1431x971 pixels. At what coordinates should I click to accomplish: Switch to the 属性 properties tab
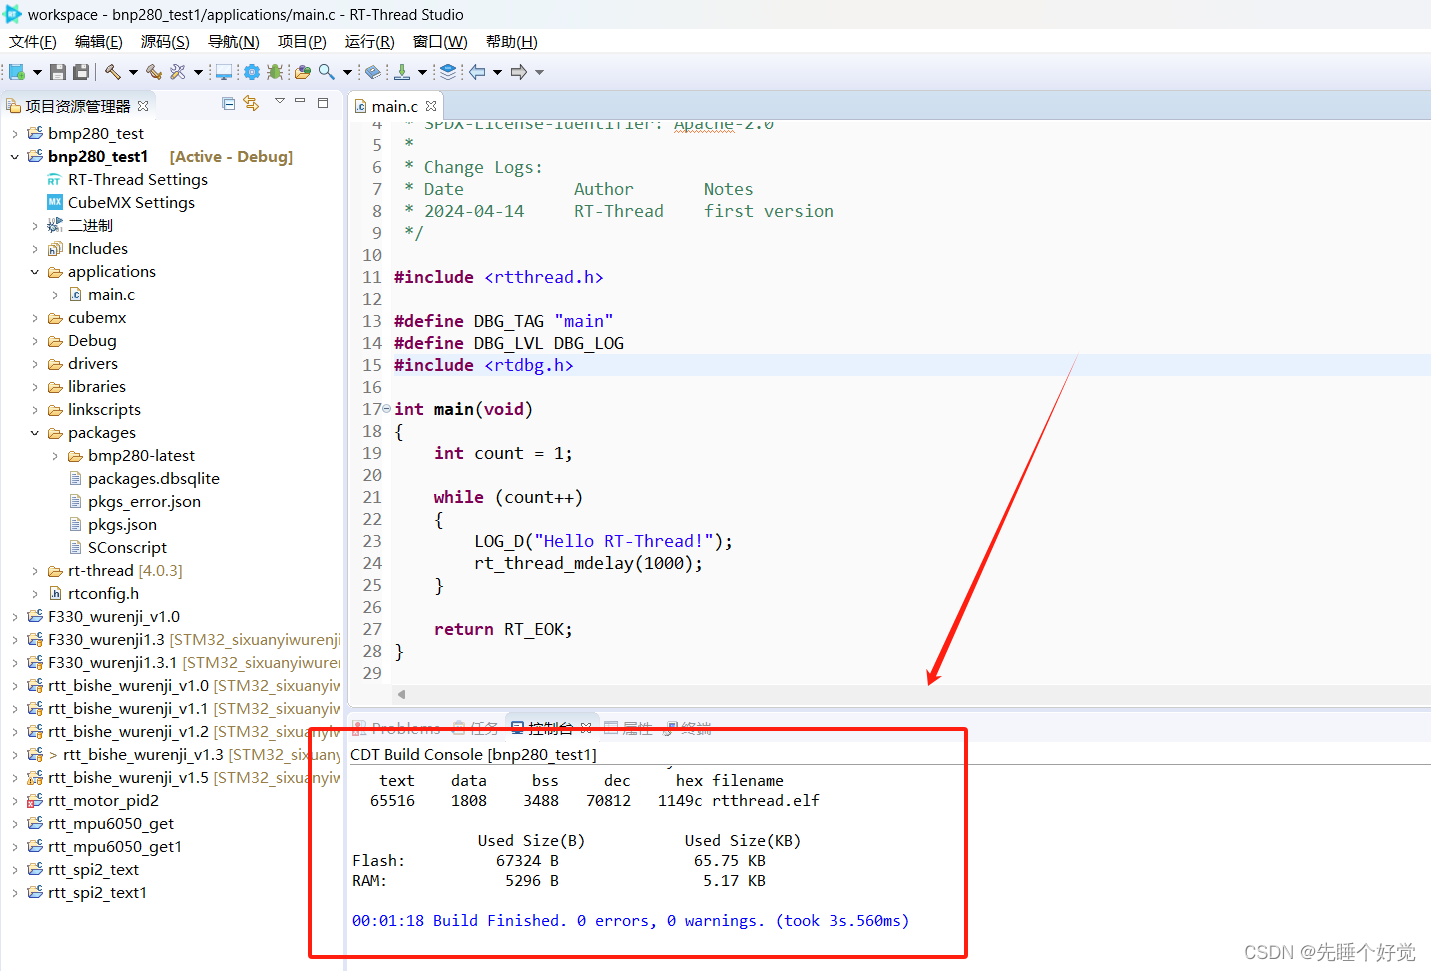(x=629, y=728)
